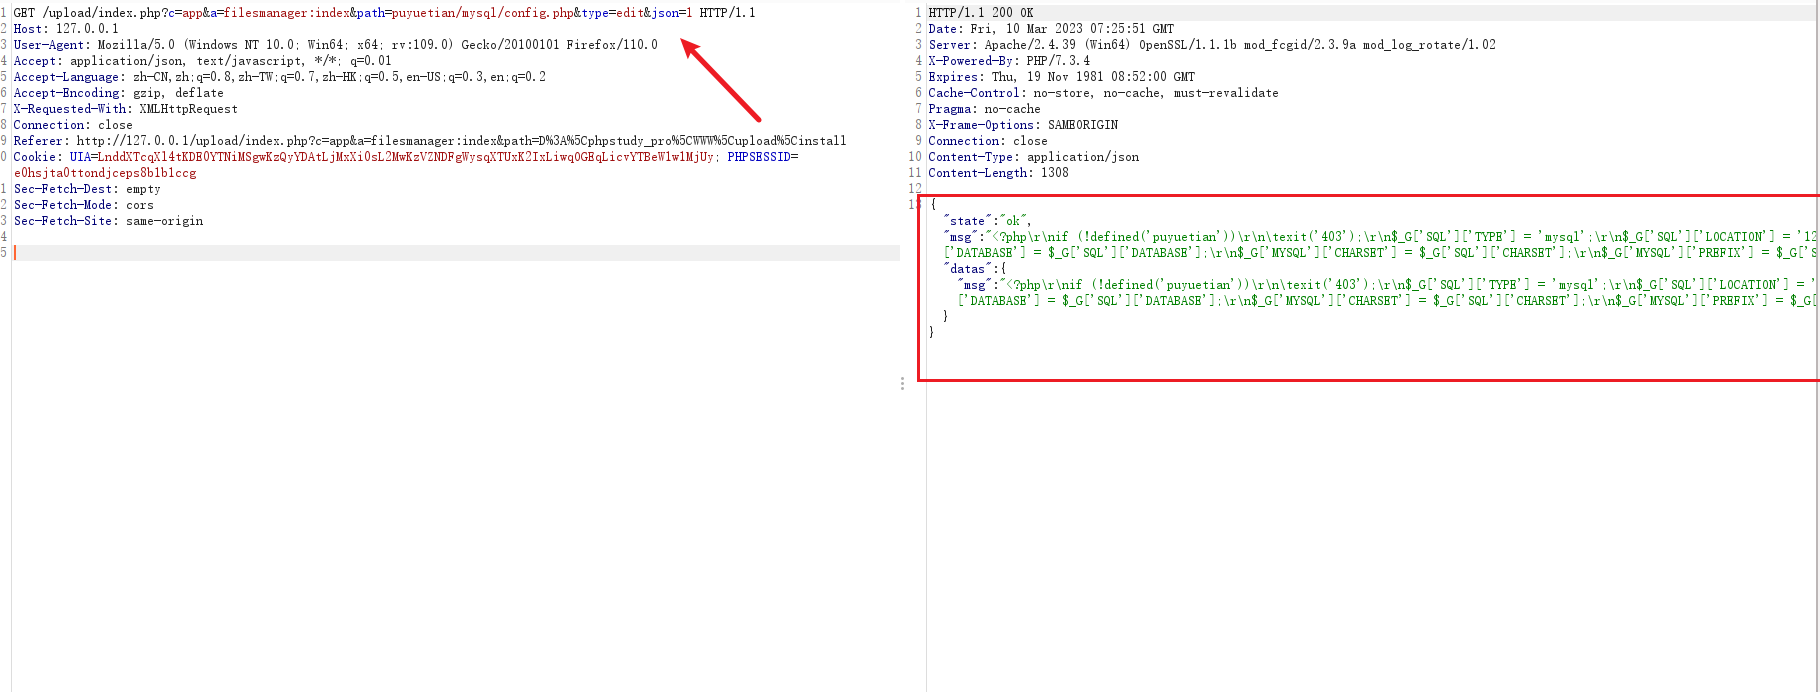Click the "state":"ok" JSON line
Screen dimensions: 1820x692
tap(988, 221)
